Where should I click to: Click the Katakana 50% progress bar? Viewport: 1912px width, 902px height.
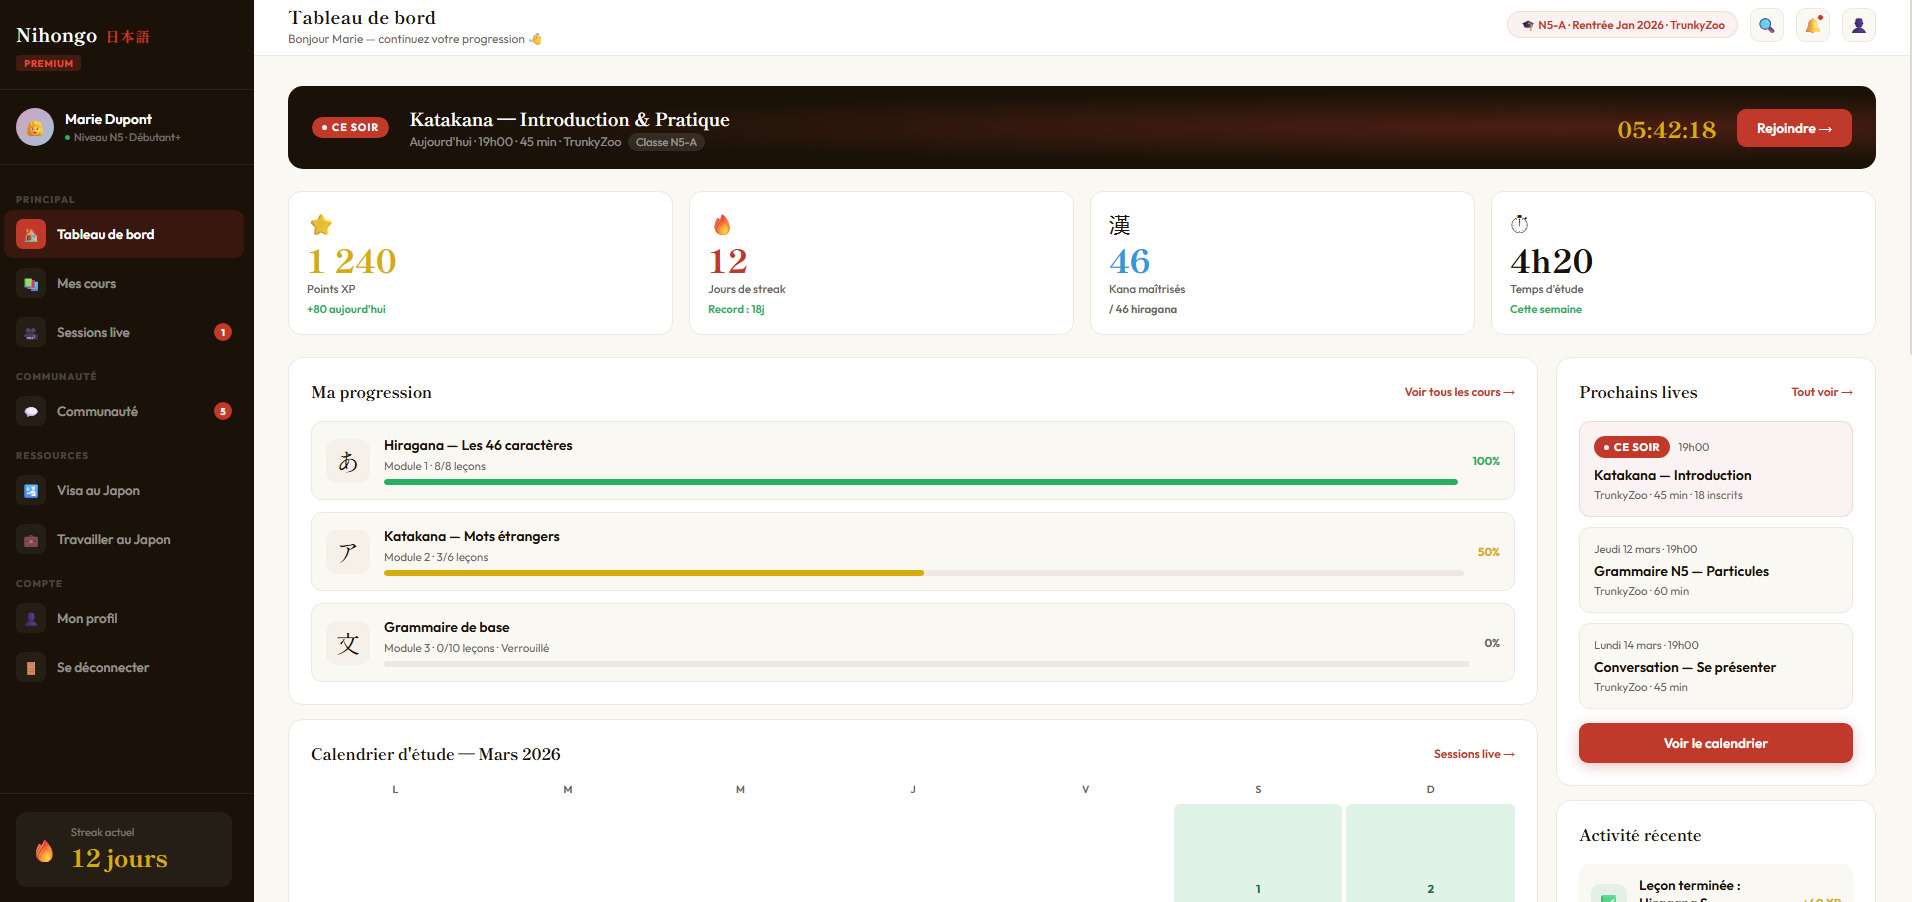click(924, 573)
